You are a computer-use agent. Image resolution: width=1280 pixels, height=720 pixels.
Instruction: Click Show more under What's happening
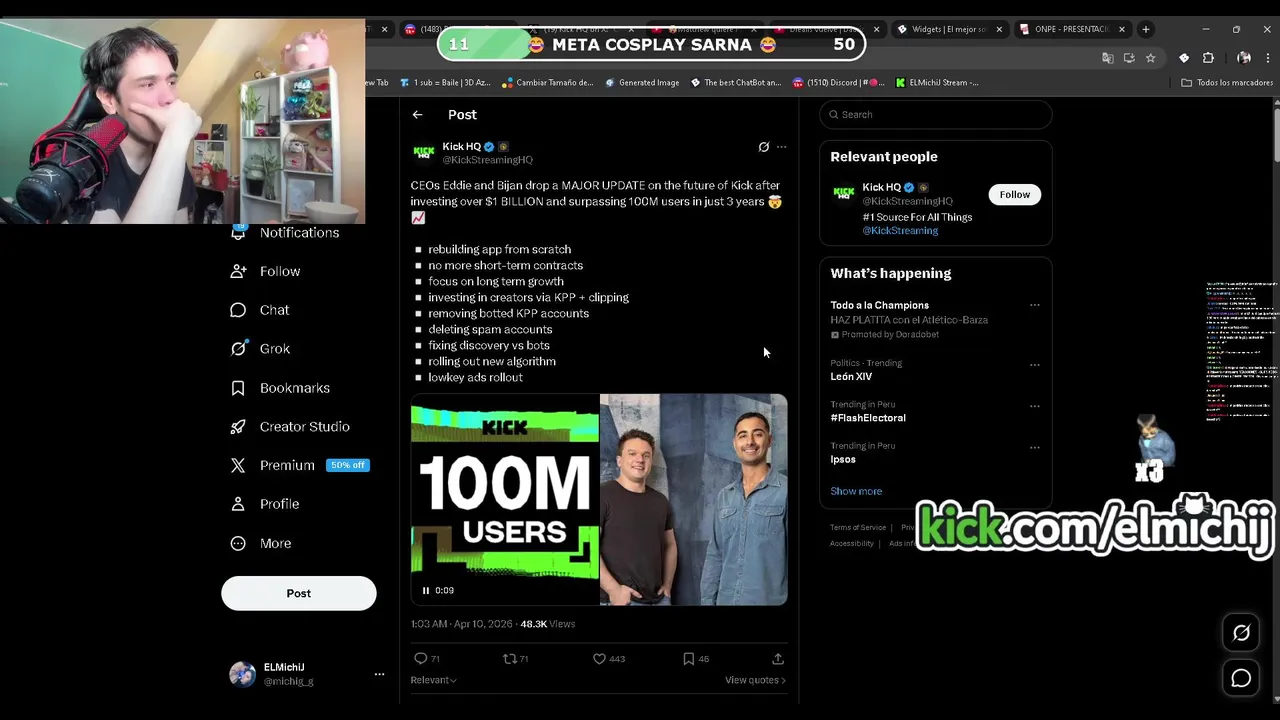[x=856, y=492]
